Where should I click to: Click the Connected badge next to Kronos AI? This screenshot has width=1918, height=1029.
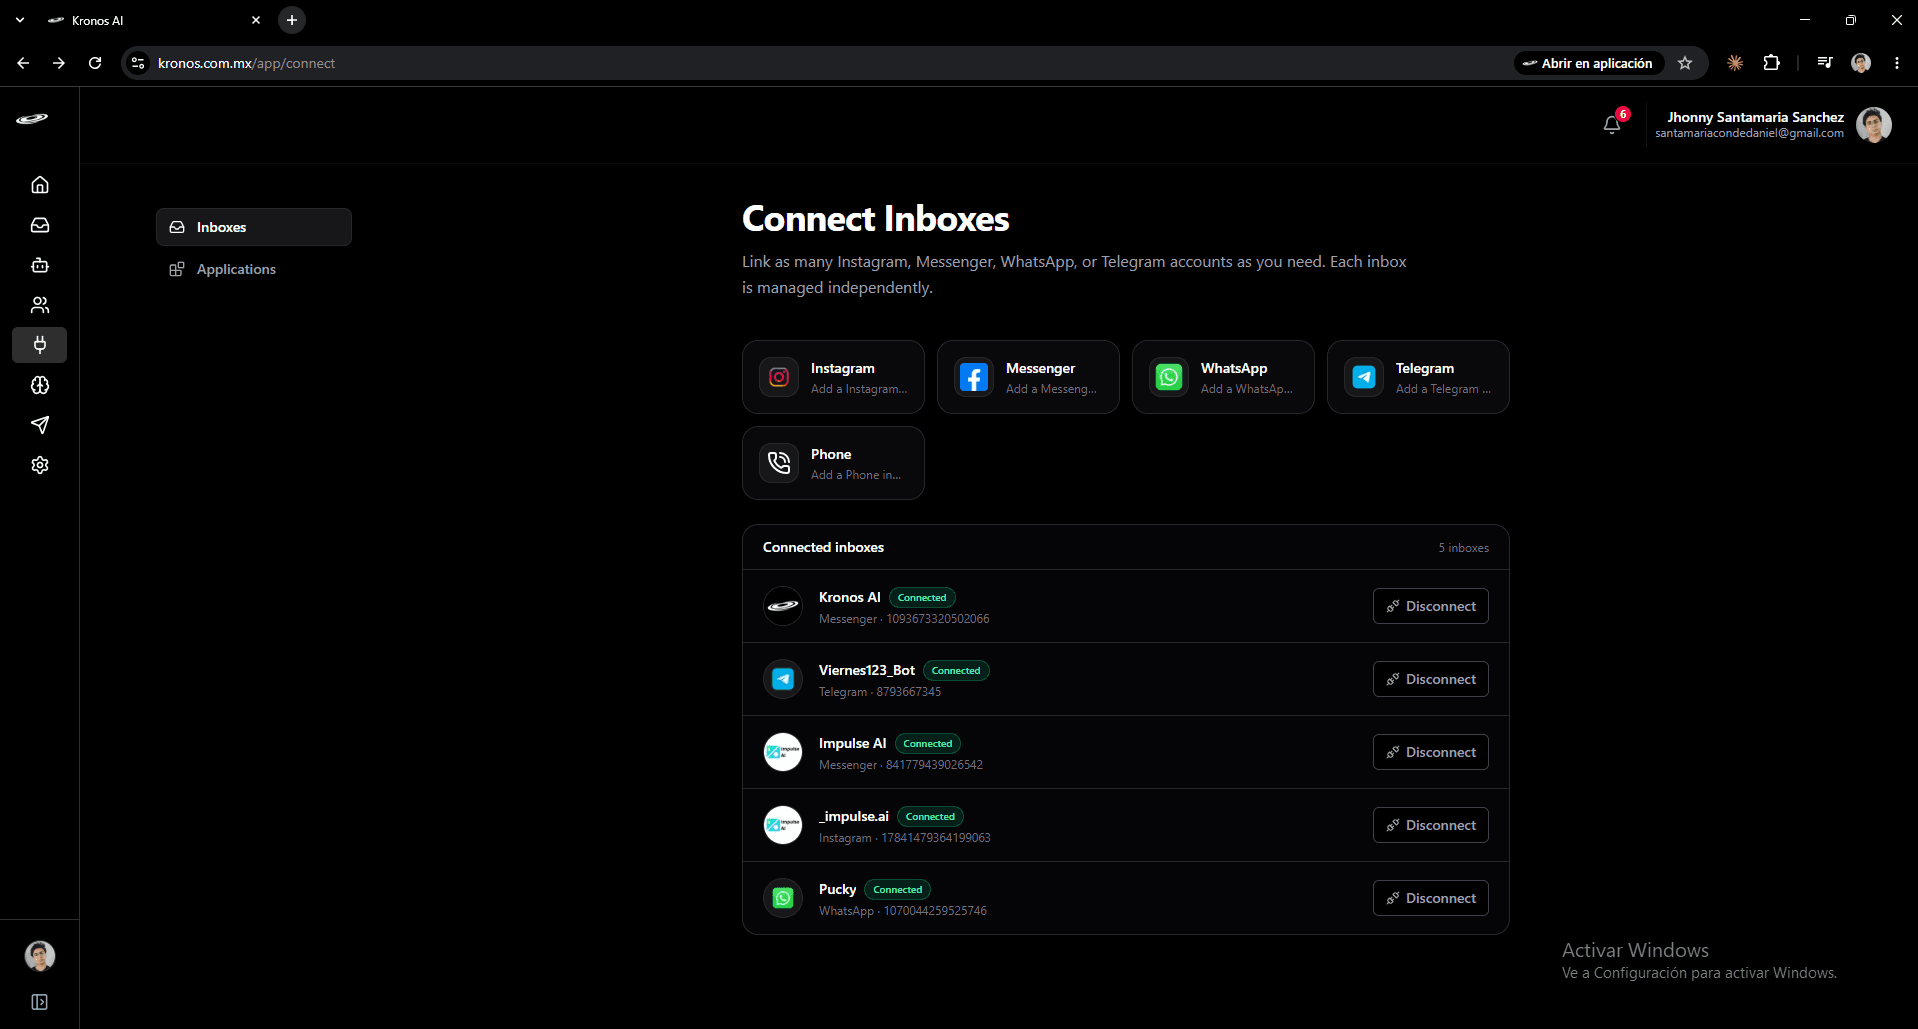point(922,598)
